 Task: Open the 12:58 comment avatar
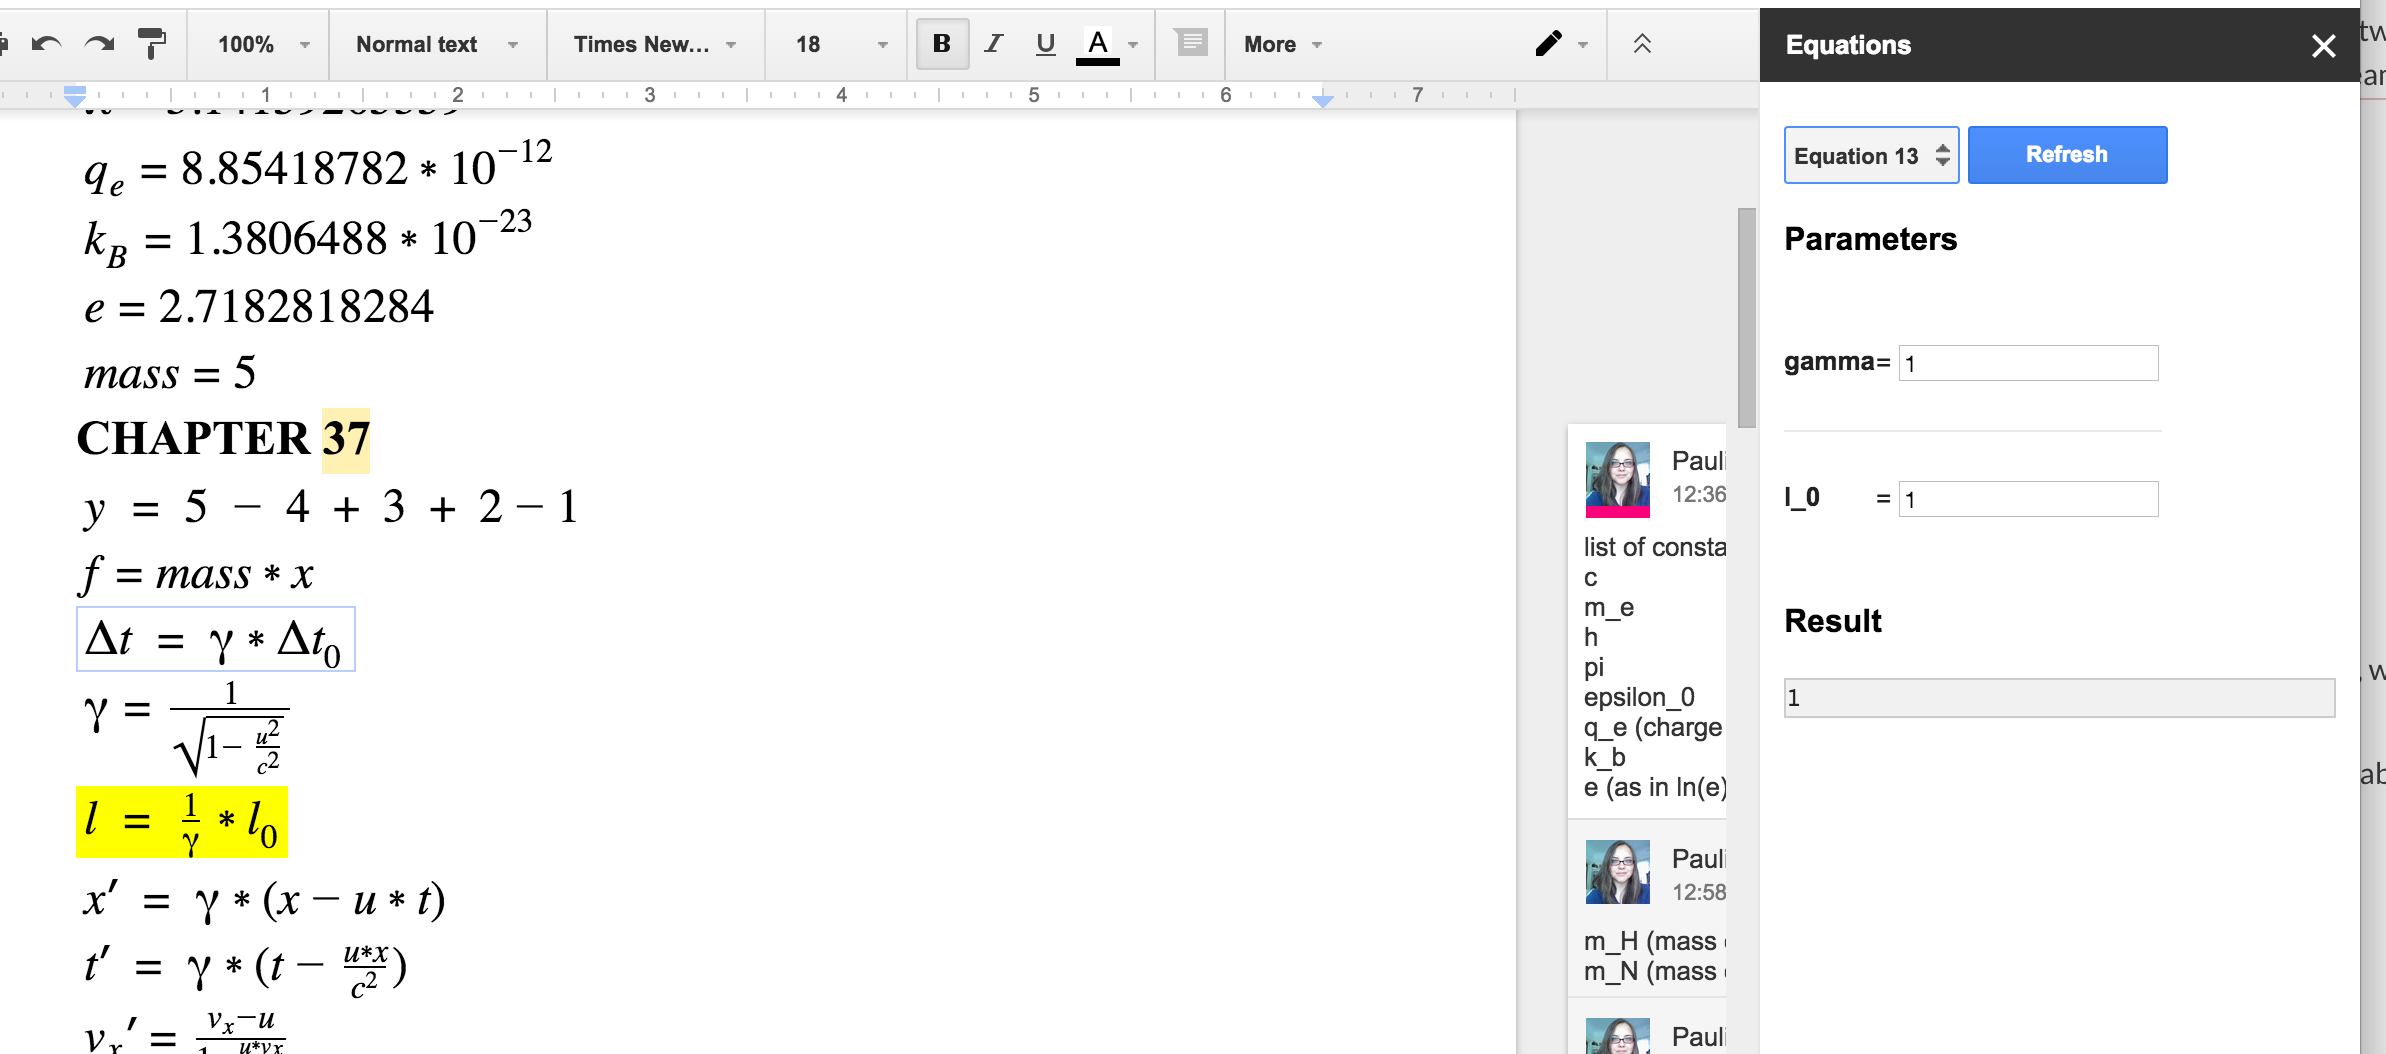(x=1617, y=872)
